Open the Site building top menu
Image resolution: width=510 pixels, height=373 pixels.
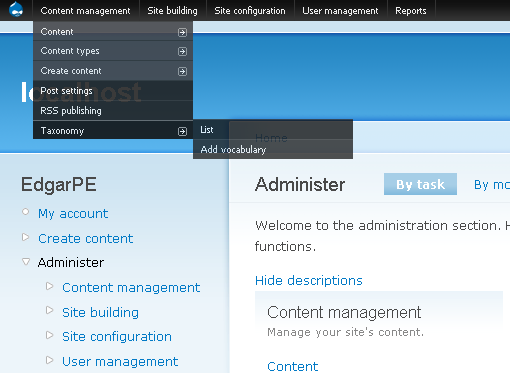(x=172, y=11)
